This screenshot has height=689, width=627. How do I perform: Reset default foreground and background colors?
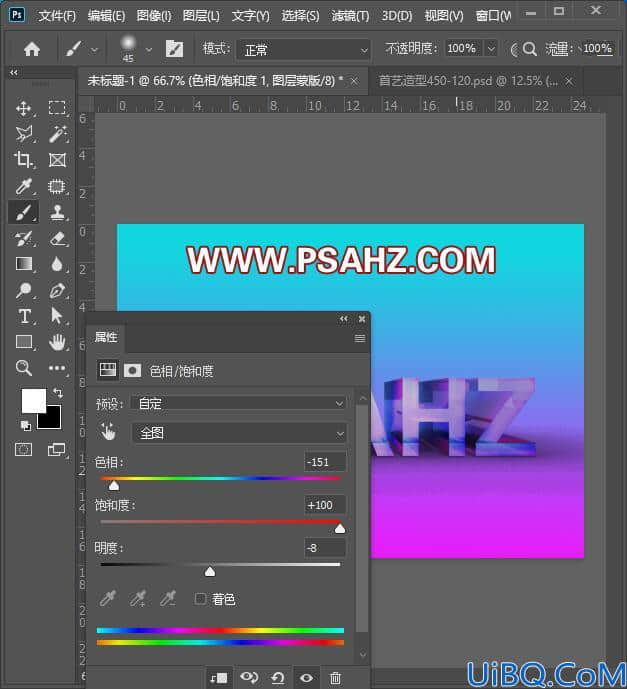click(x=25, y=425)
